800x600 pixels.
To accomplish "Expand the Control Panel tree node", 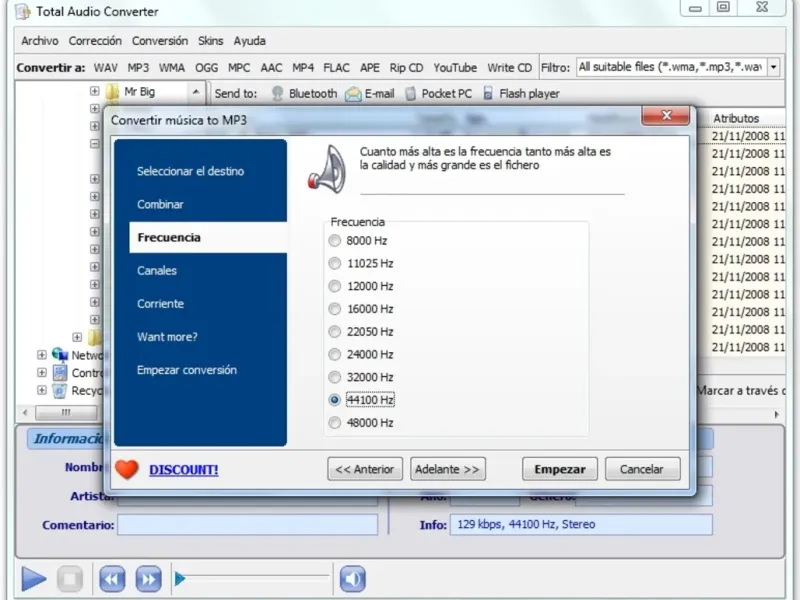I will 42,372.
